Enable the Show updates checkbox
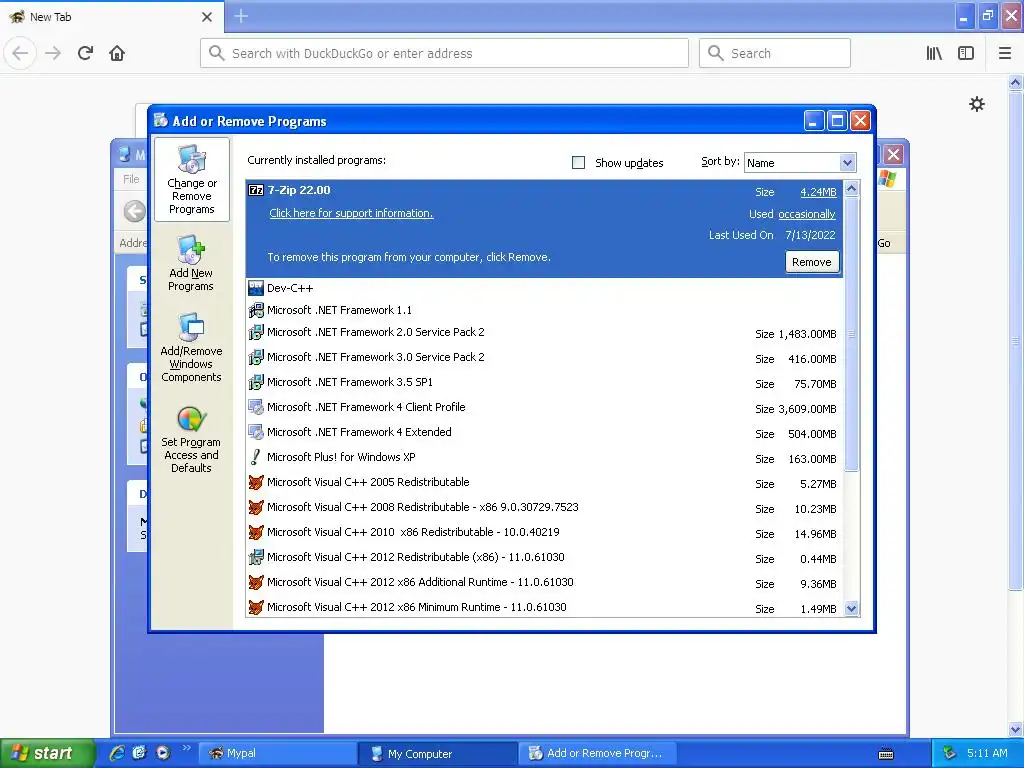1024x768 pixels. click(578, 162)
